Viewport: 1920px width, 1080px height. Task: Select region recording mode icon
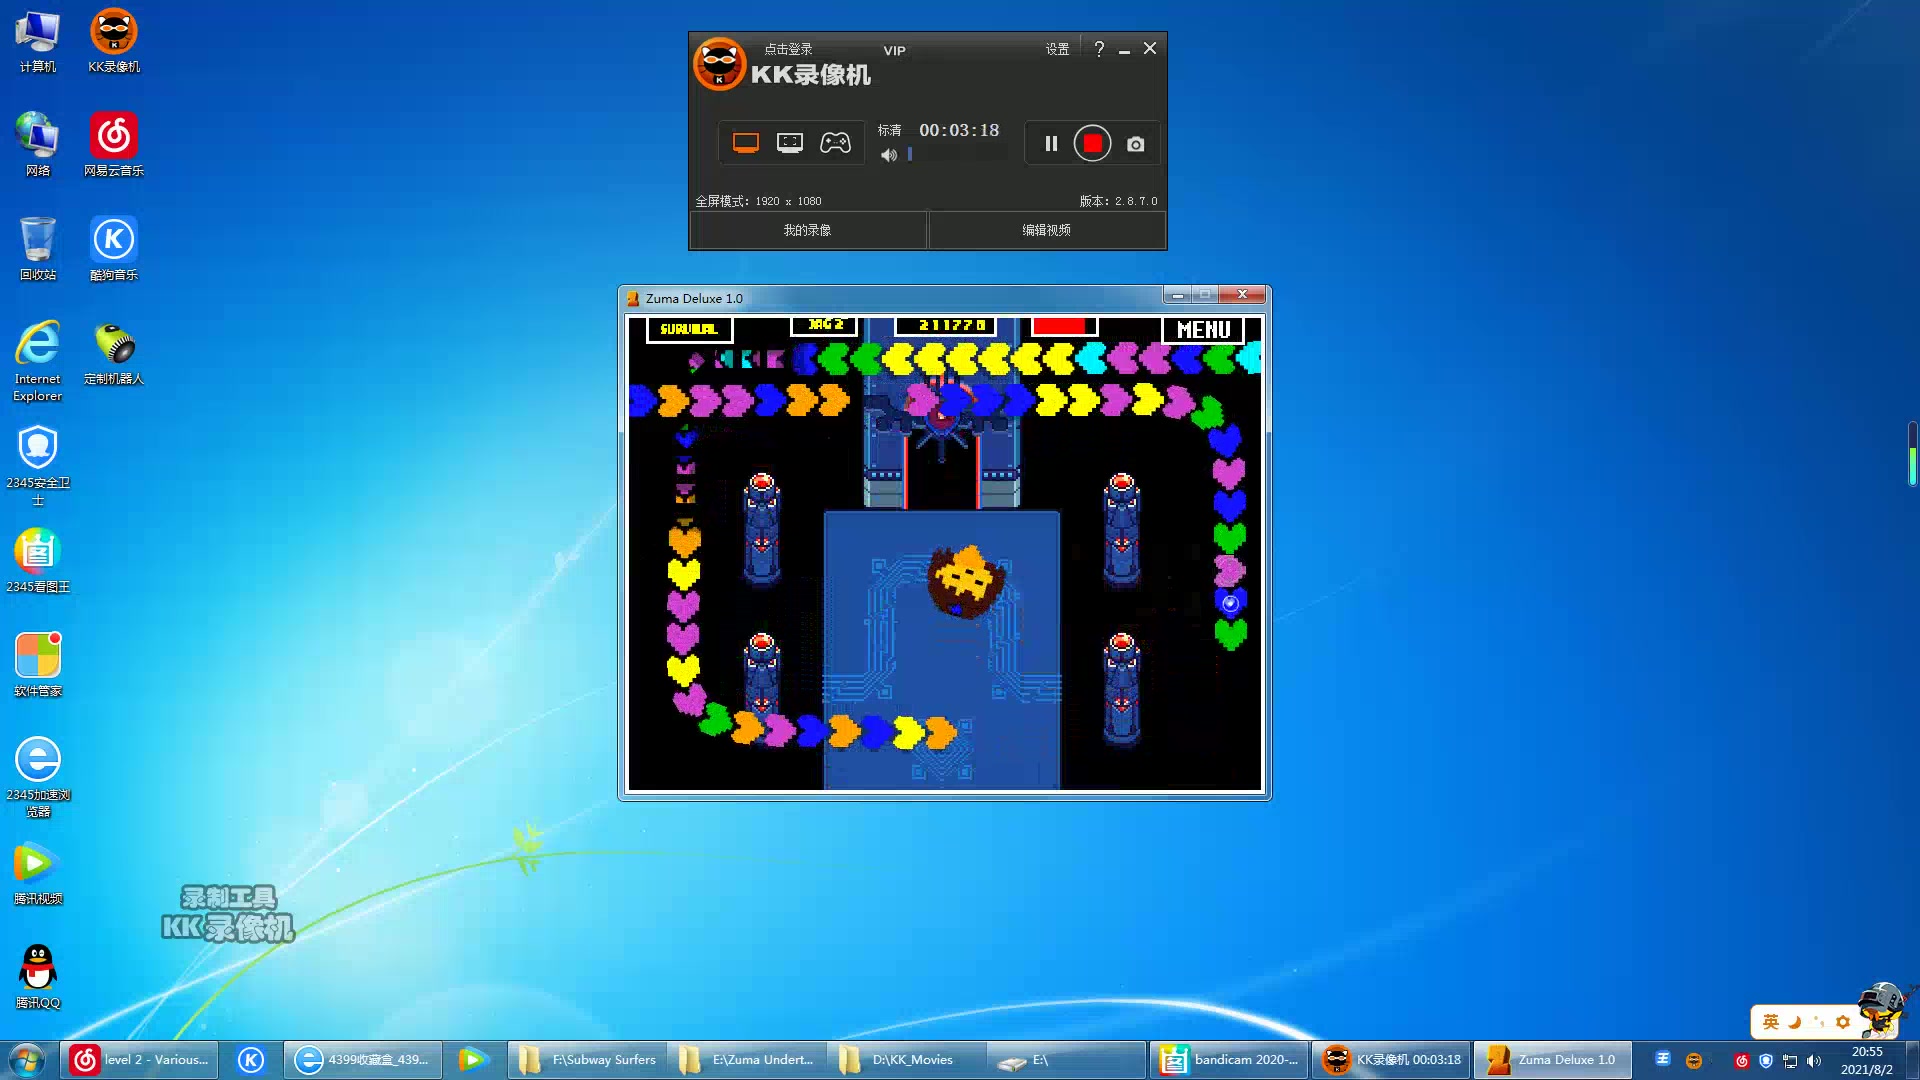coord(790,143)
